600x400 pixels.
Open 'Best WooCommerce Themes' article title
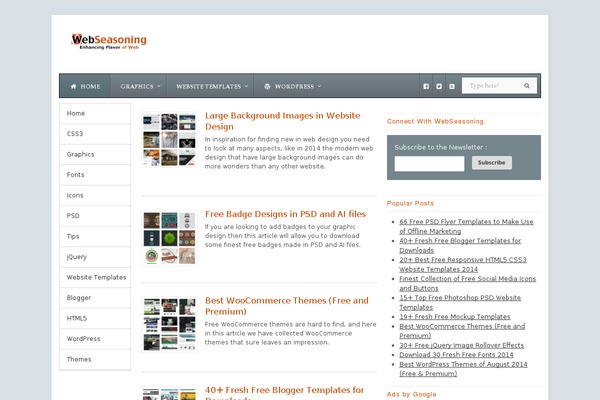pos(287,306)
